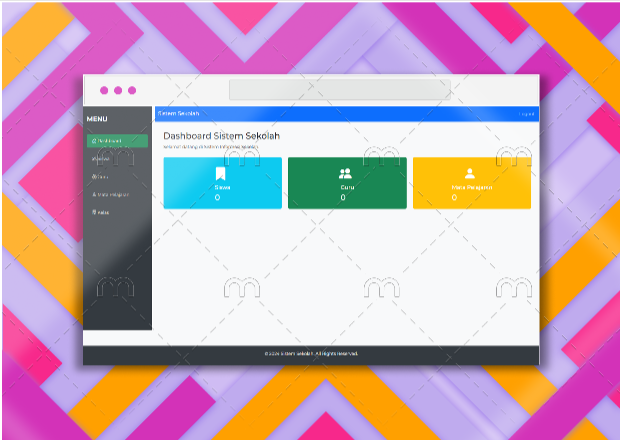Open the Dashboard item in the sidebar menu
The image size is (620, 440).
tap(117, 141)
